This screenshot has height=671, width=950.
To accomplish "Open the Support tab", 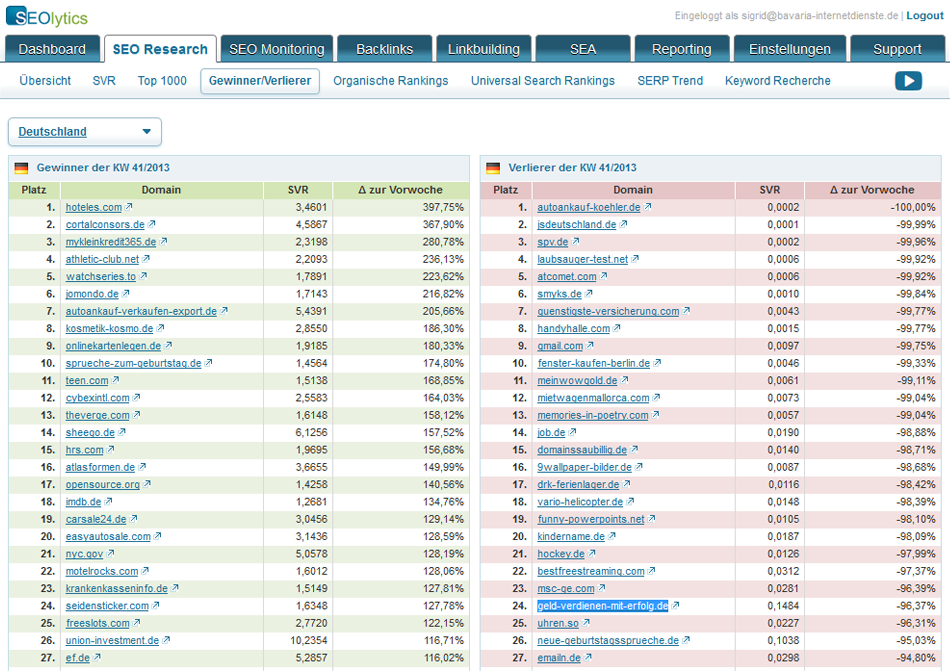I will tap(897, 49).
